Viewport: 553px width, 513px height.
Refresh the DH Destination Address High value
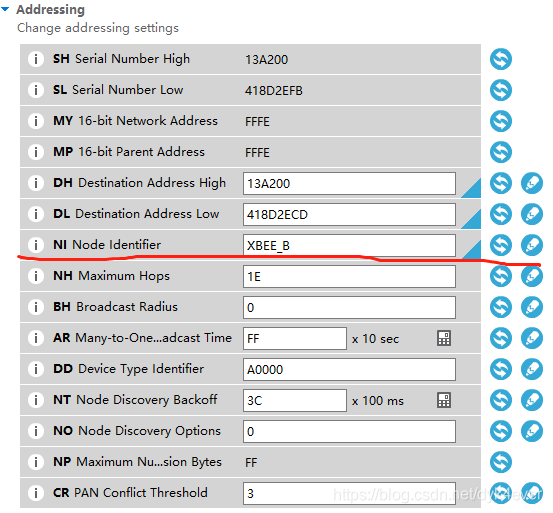[x=501, y=183]
